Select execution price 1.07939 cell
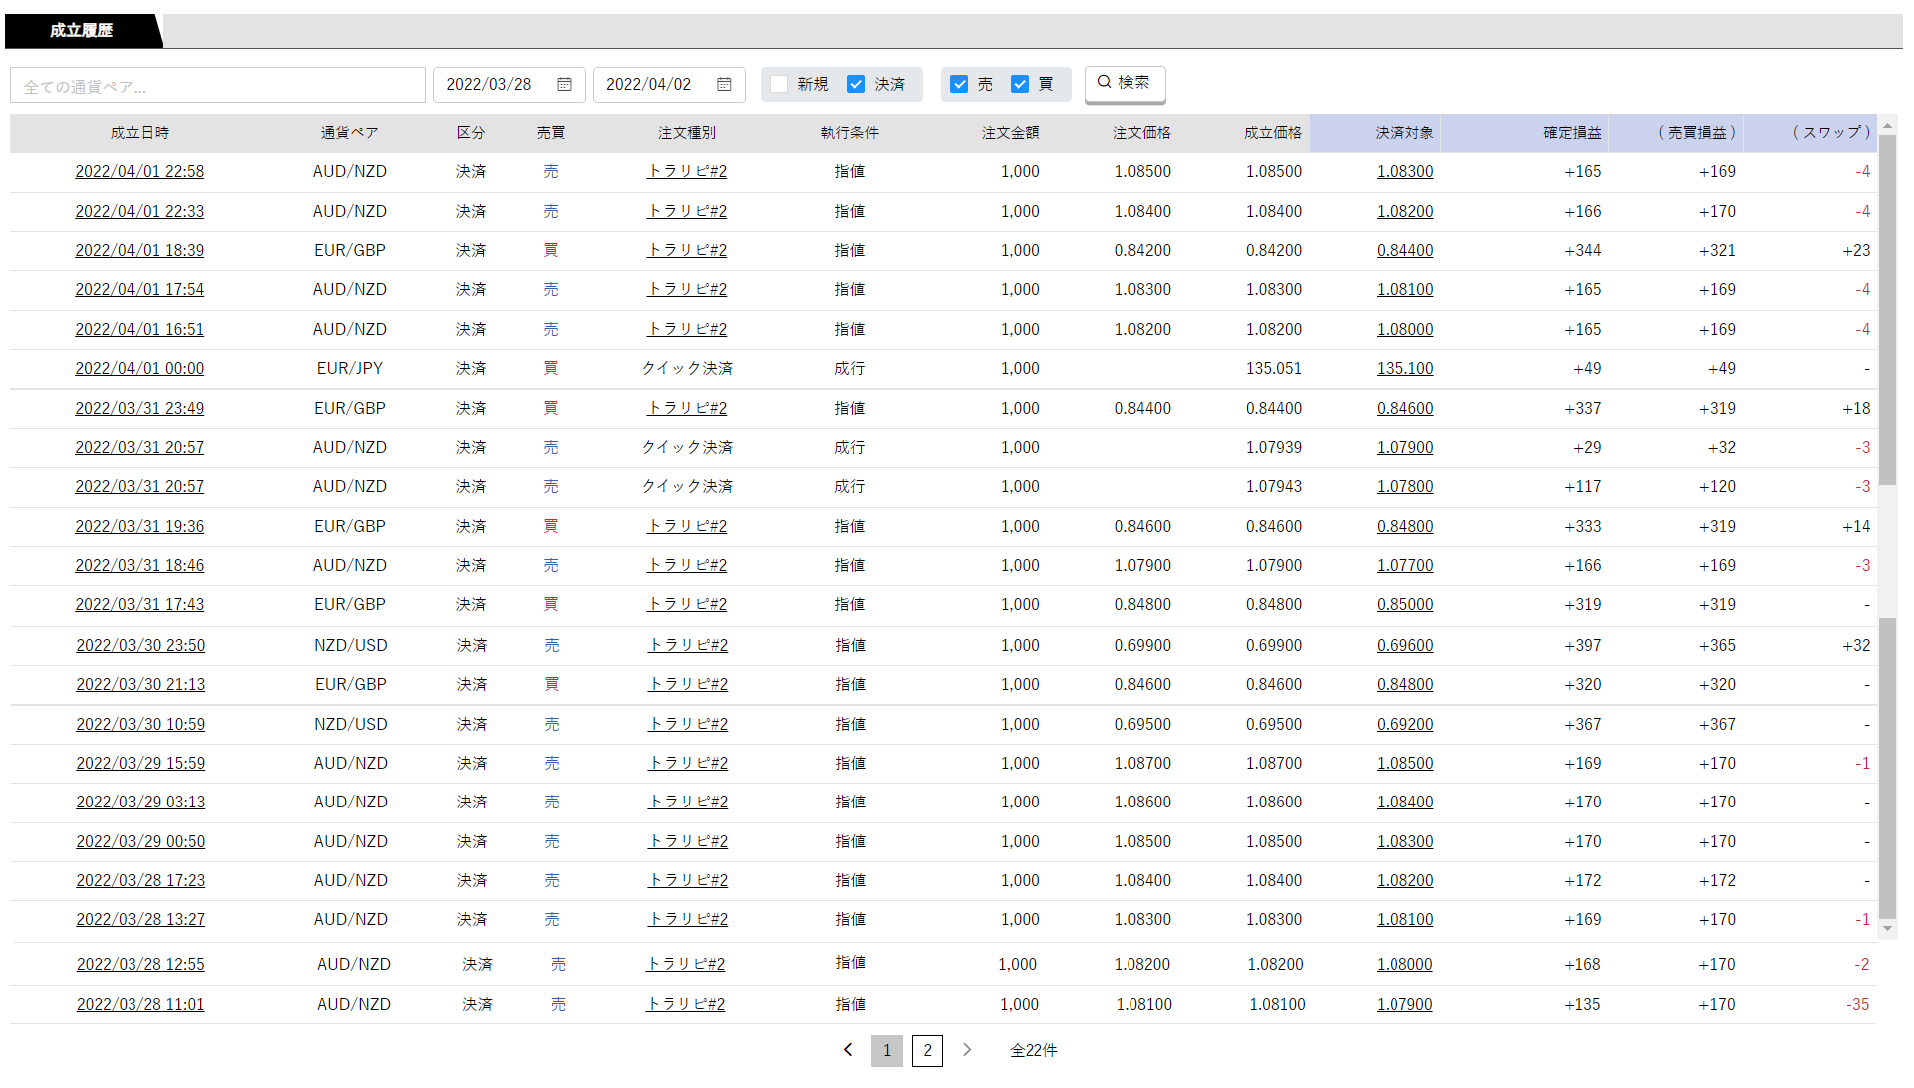This screenshot has width=1914, height=1088. 1274,448
